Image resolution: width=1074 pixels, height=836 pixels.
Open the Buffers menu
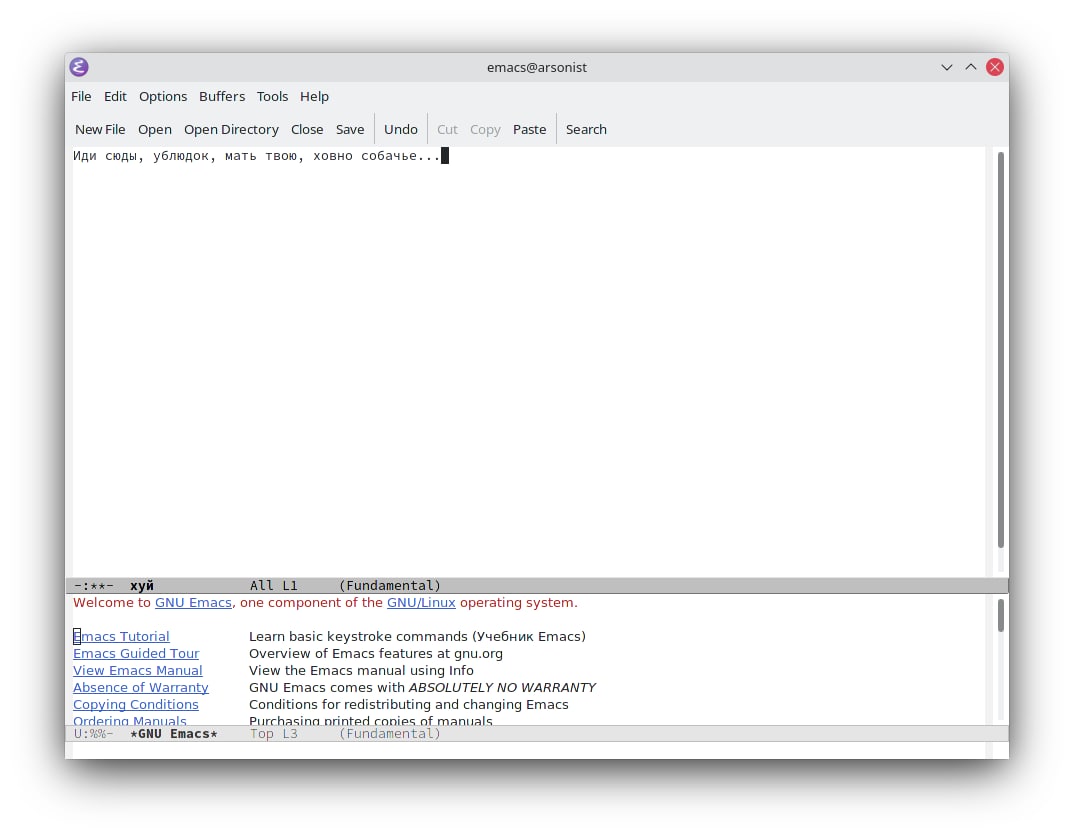[222, 97]
